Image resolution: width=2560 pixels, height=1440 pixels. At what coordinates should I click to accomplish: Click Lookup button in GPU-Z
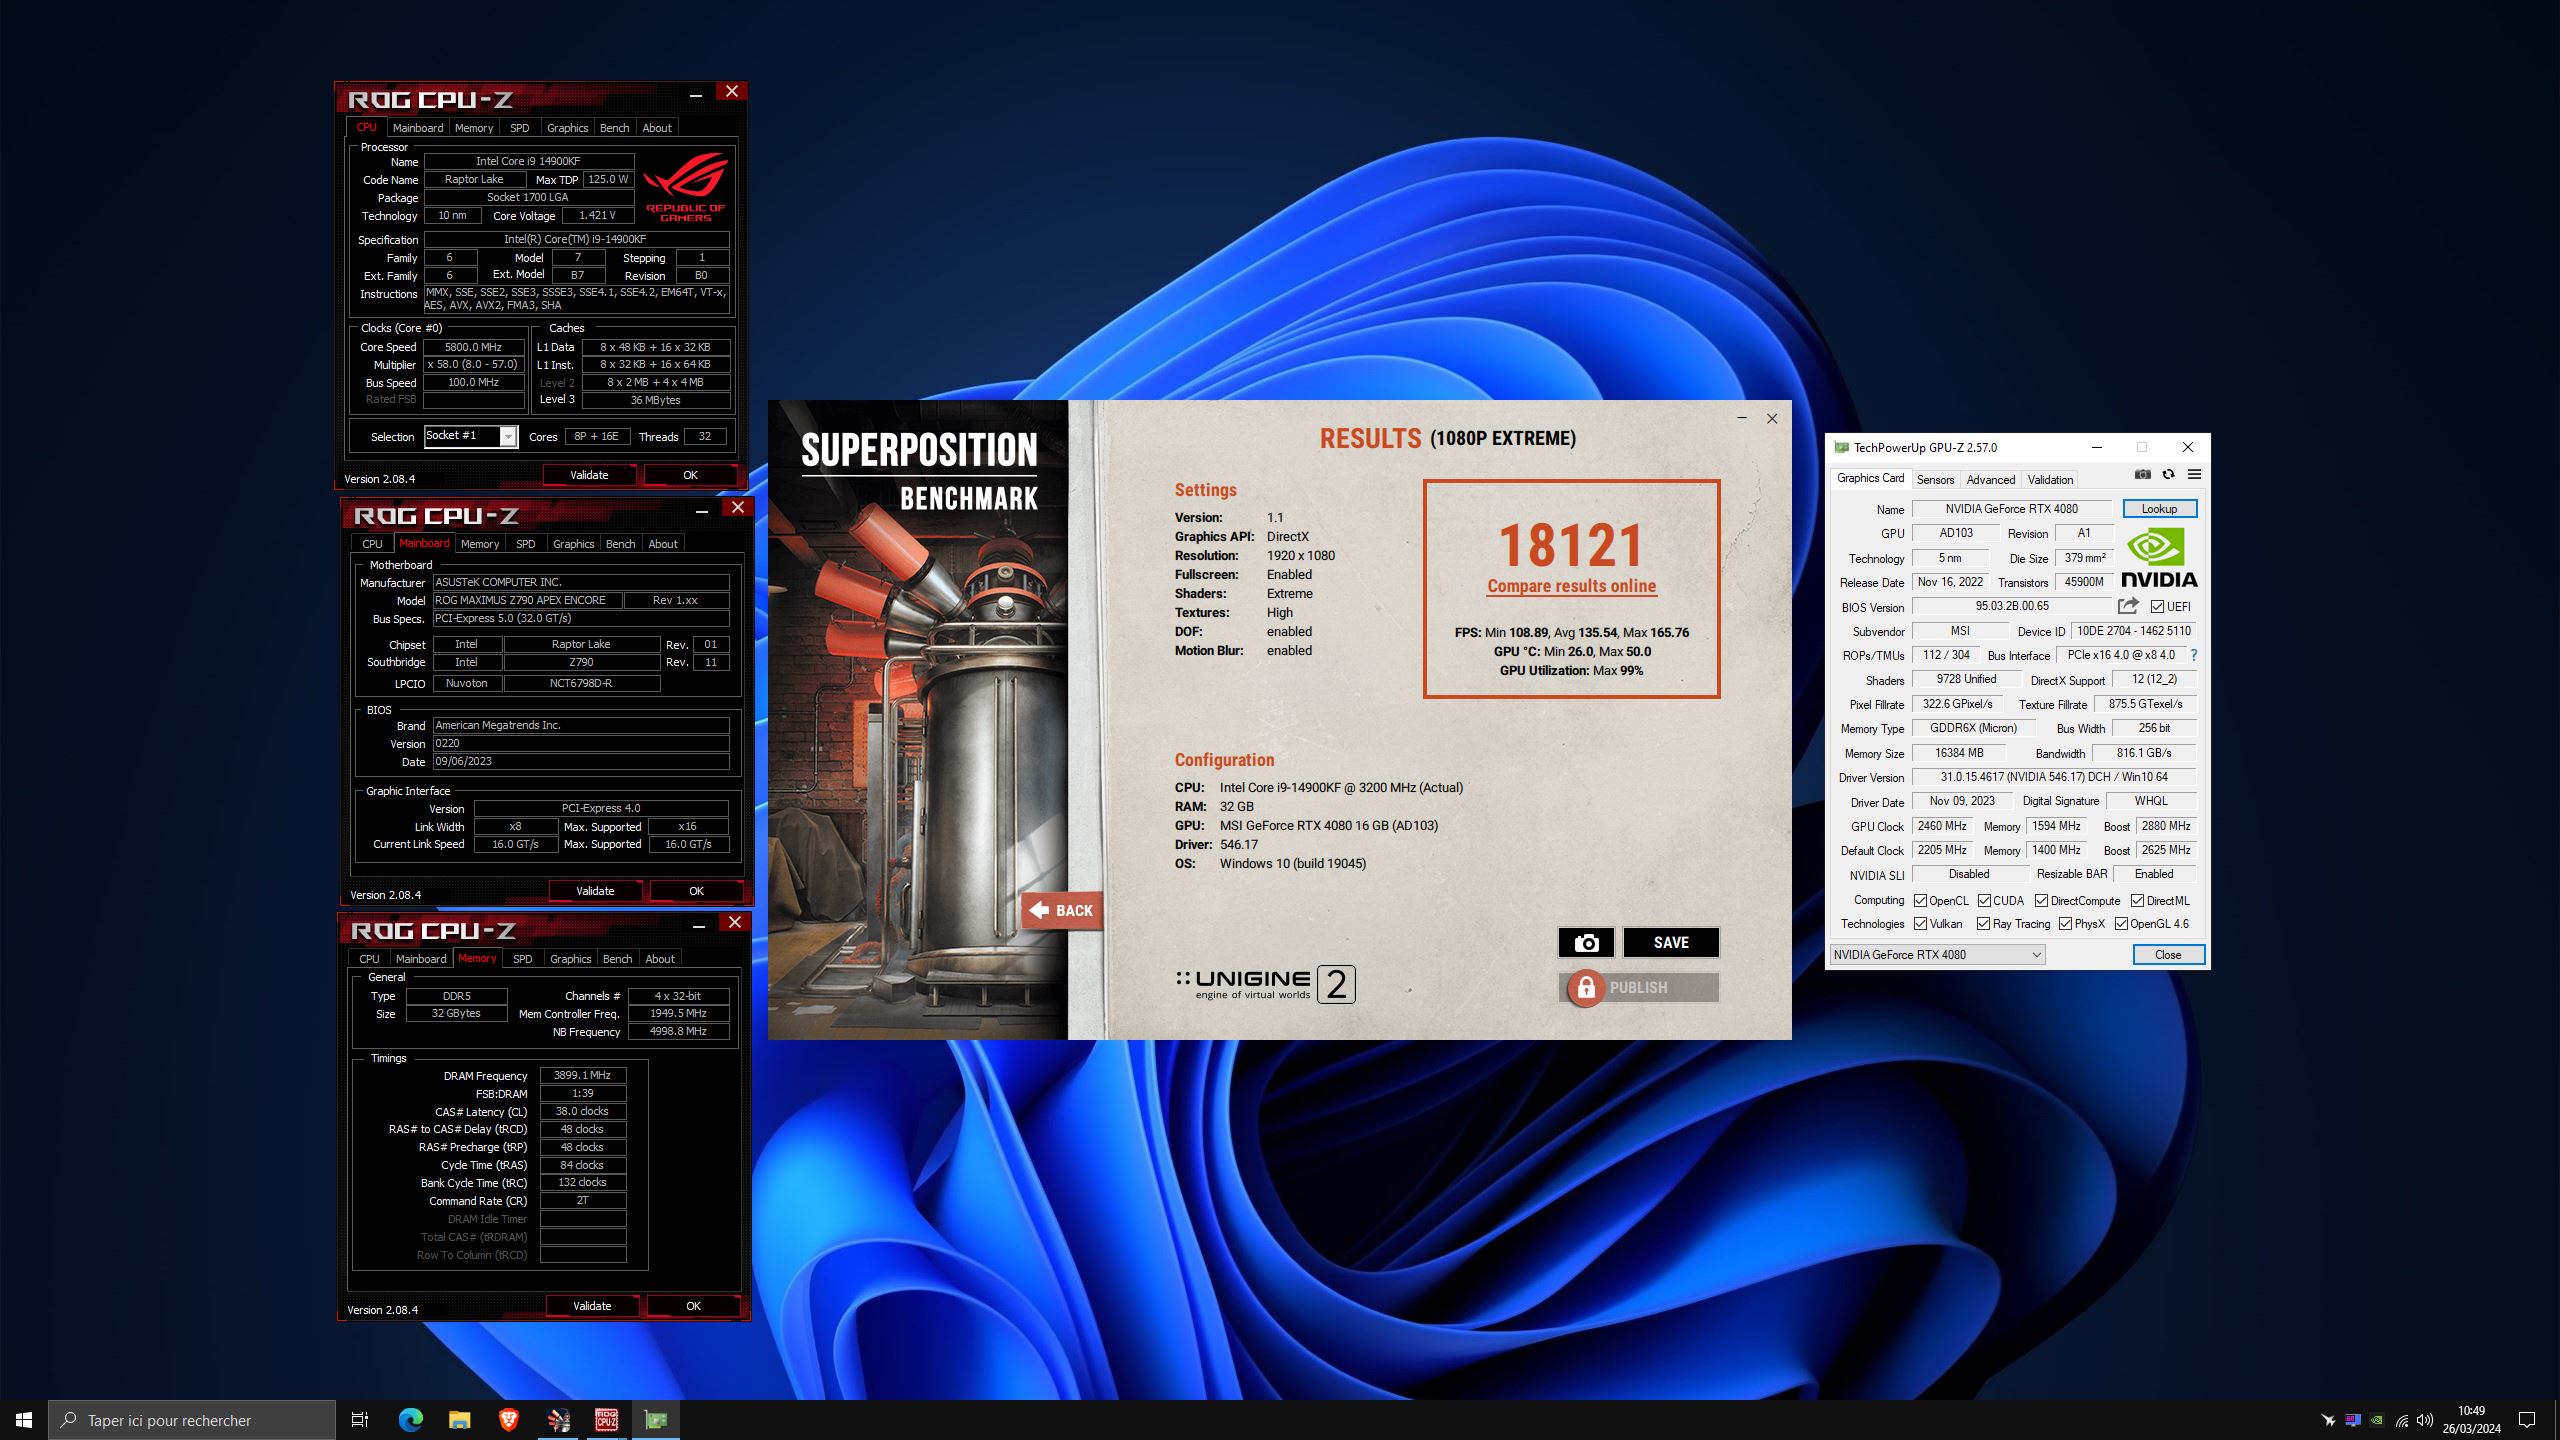tap(2159, 509)
